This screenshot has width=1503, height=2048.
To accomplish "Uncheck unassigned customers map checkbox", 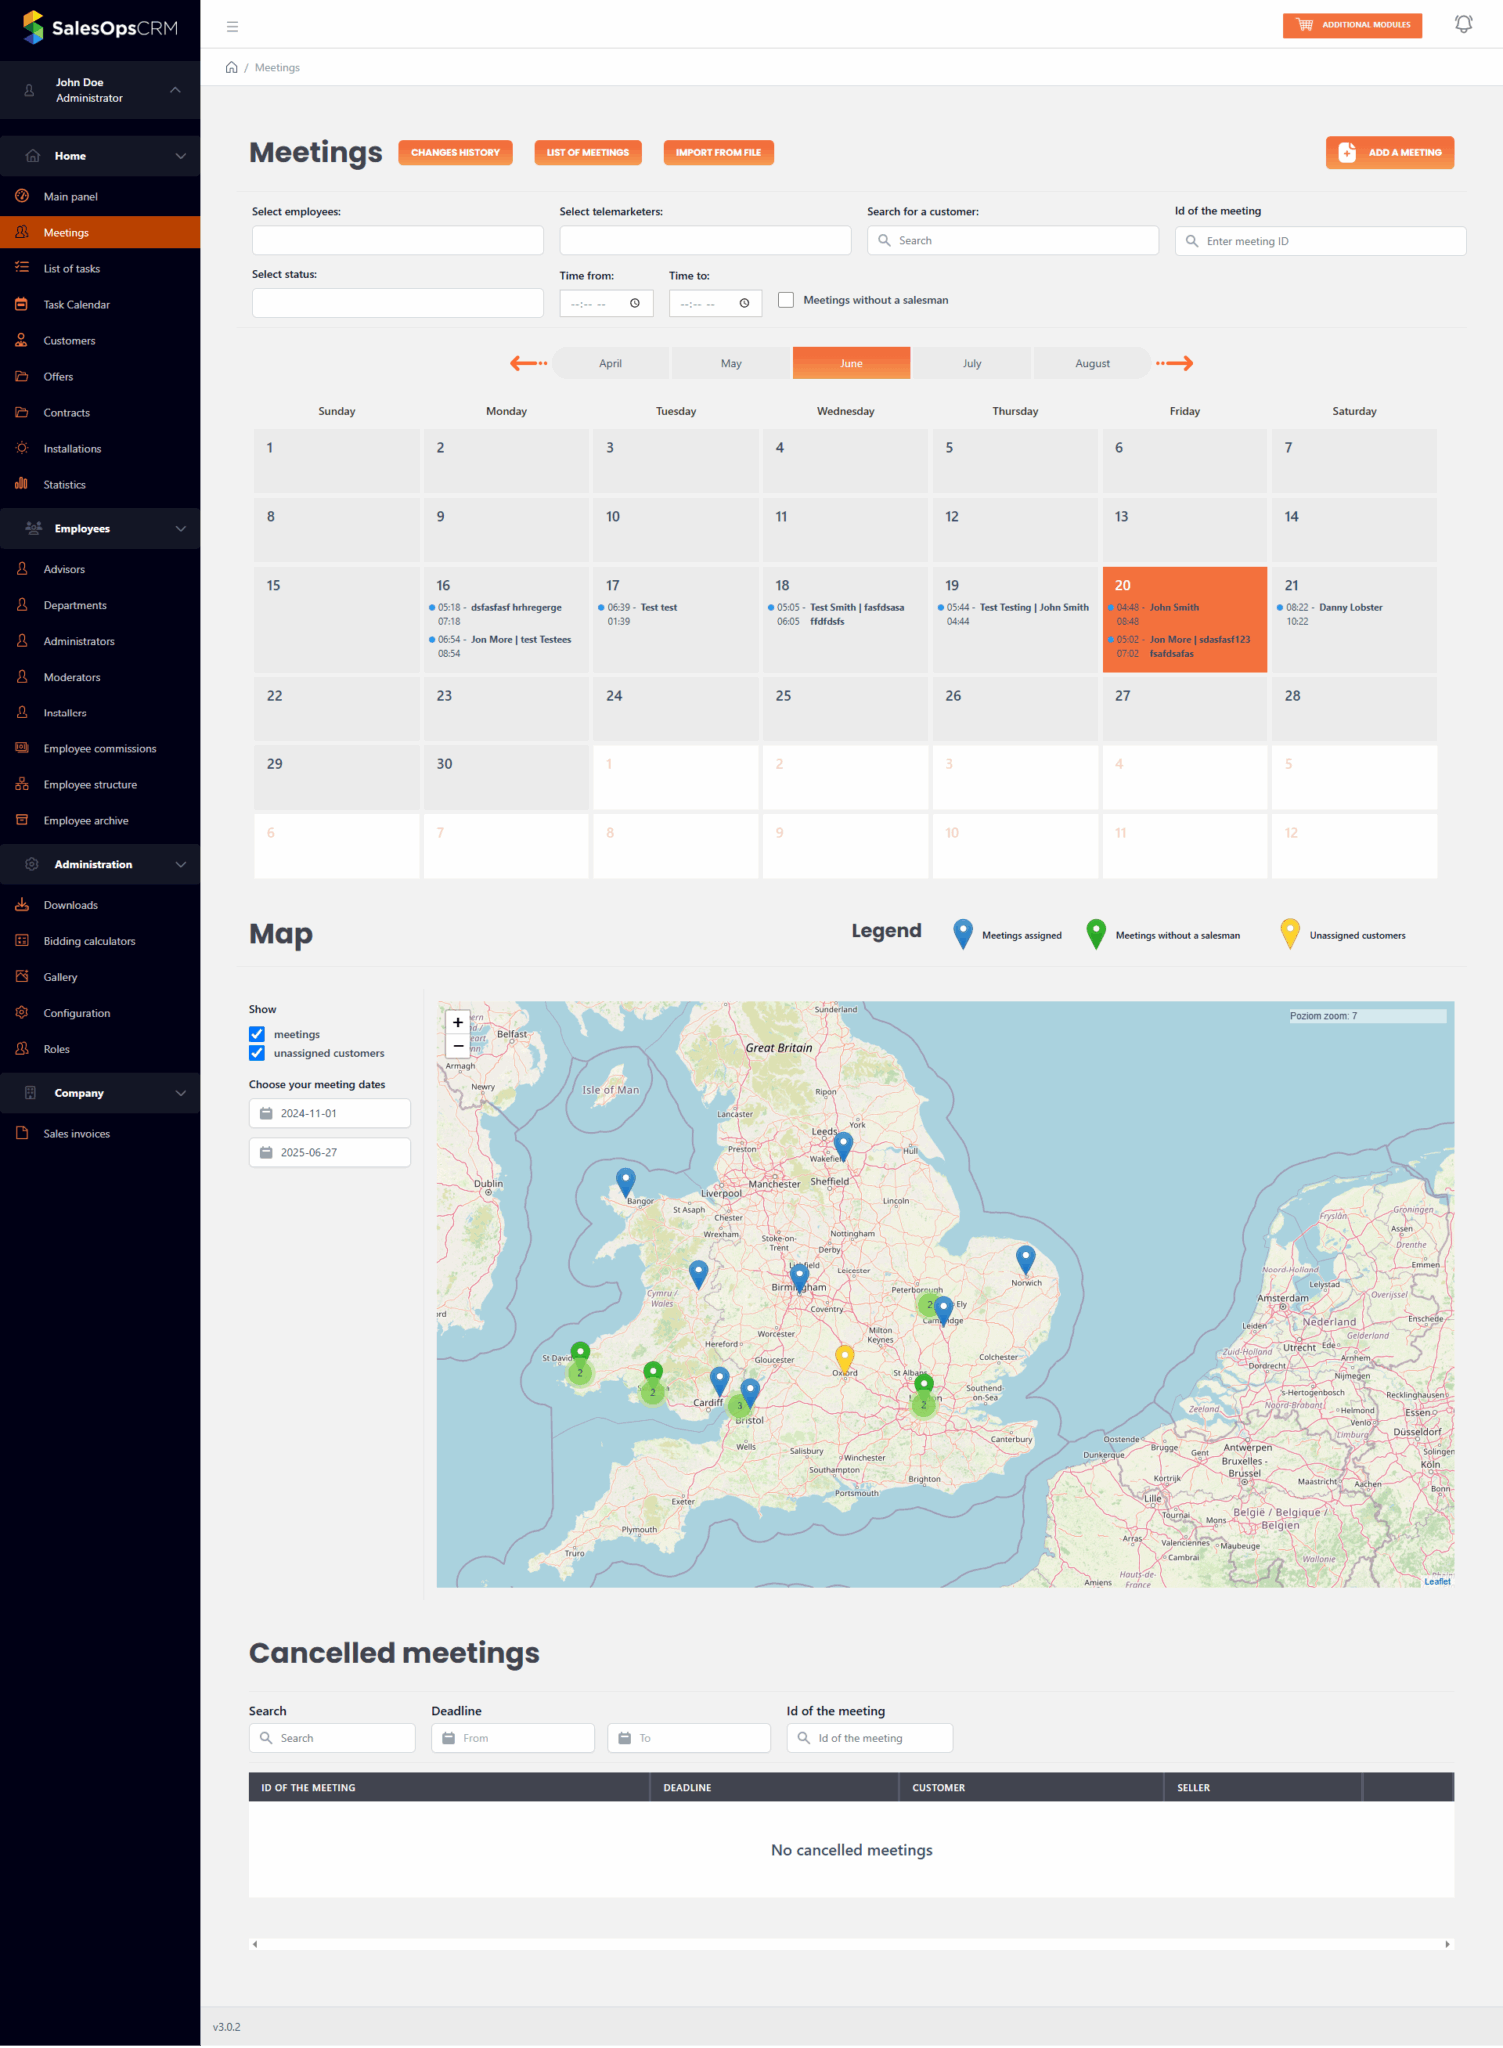I will pos(257,1053).
